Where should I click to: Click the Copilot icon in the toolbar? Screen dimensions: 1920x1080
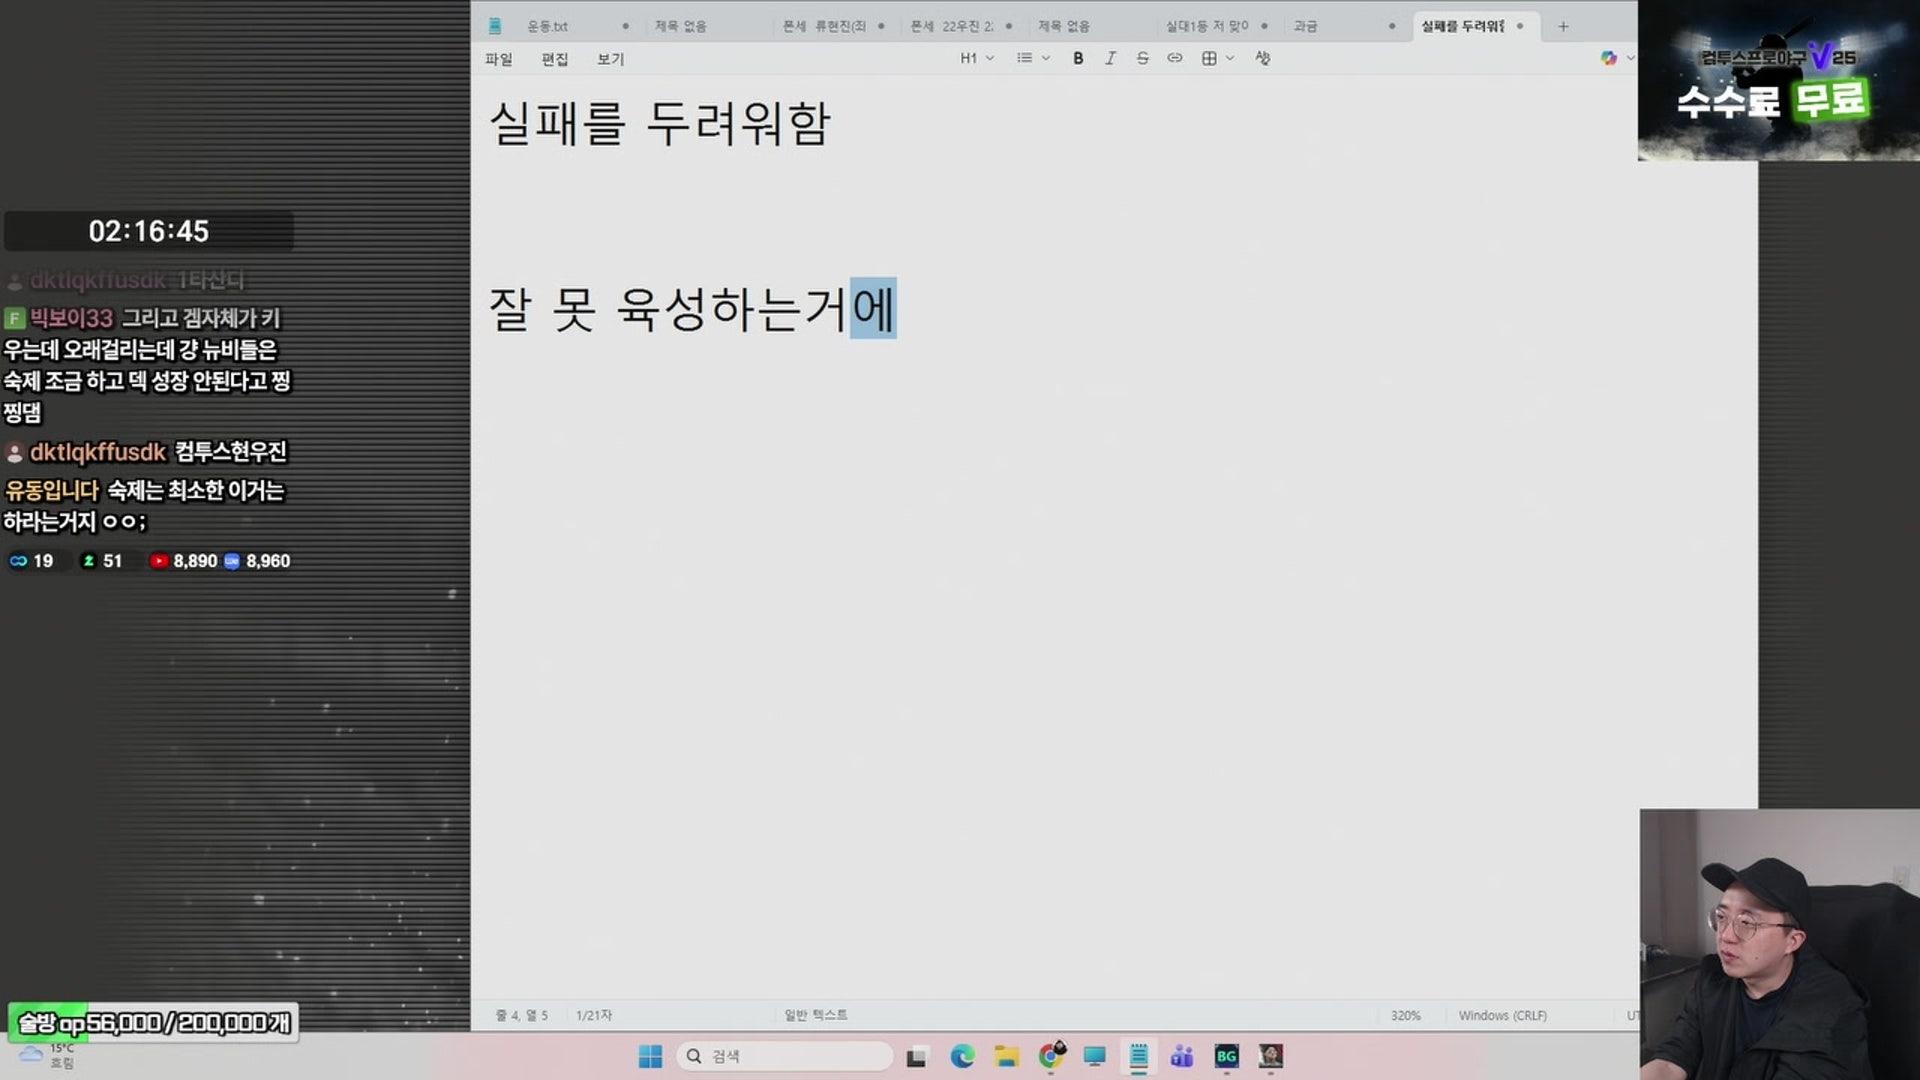[x=1610, y=58]
